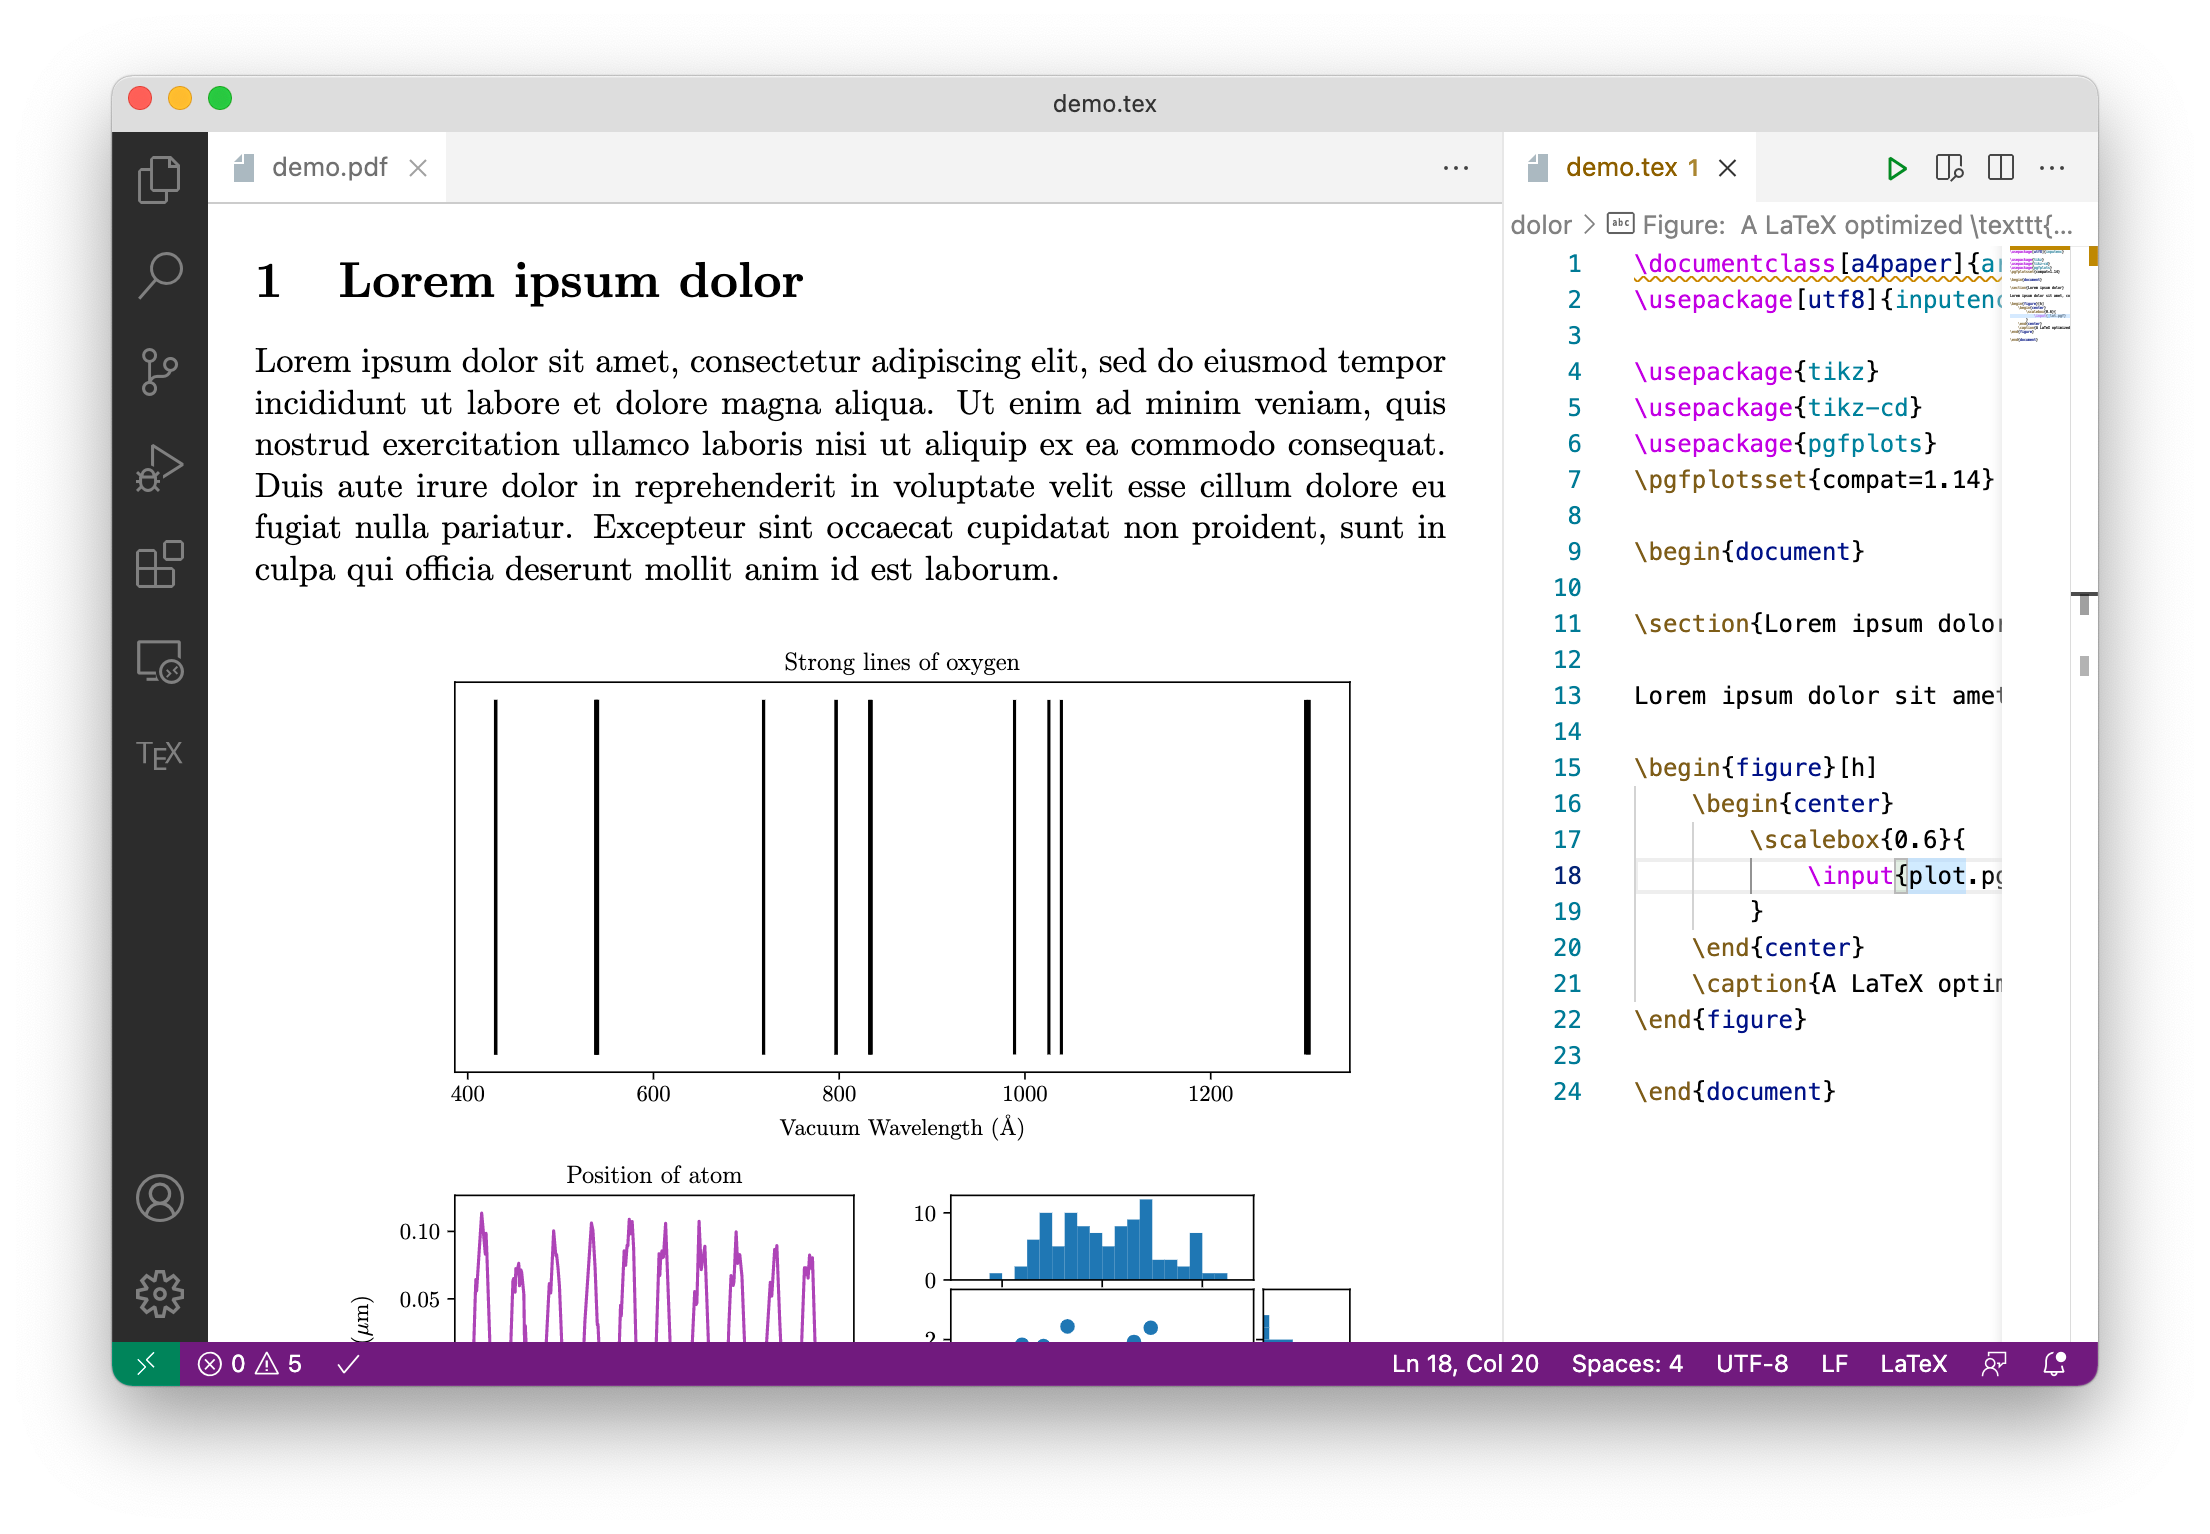Open More Actions menu for demo.tex editor

pyautogui.click(x=2052, y=168)
